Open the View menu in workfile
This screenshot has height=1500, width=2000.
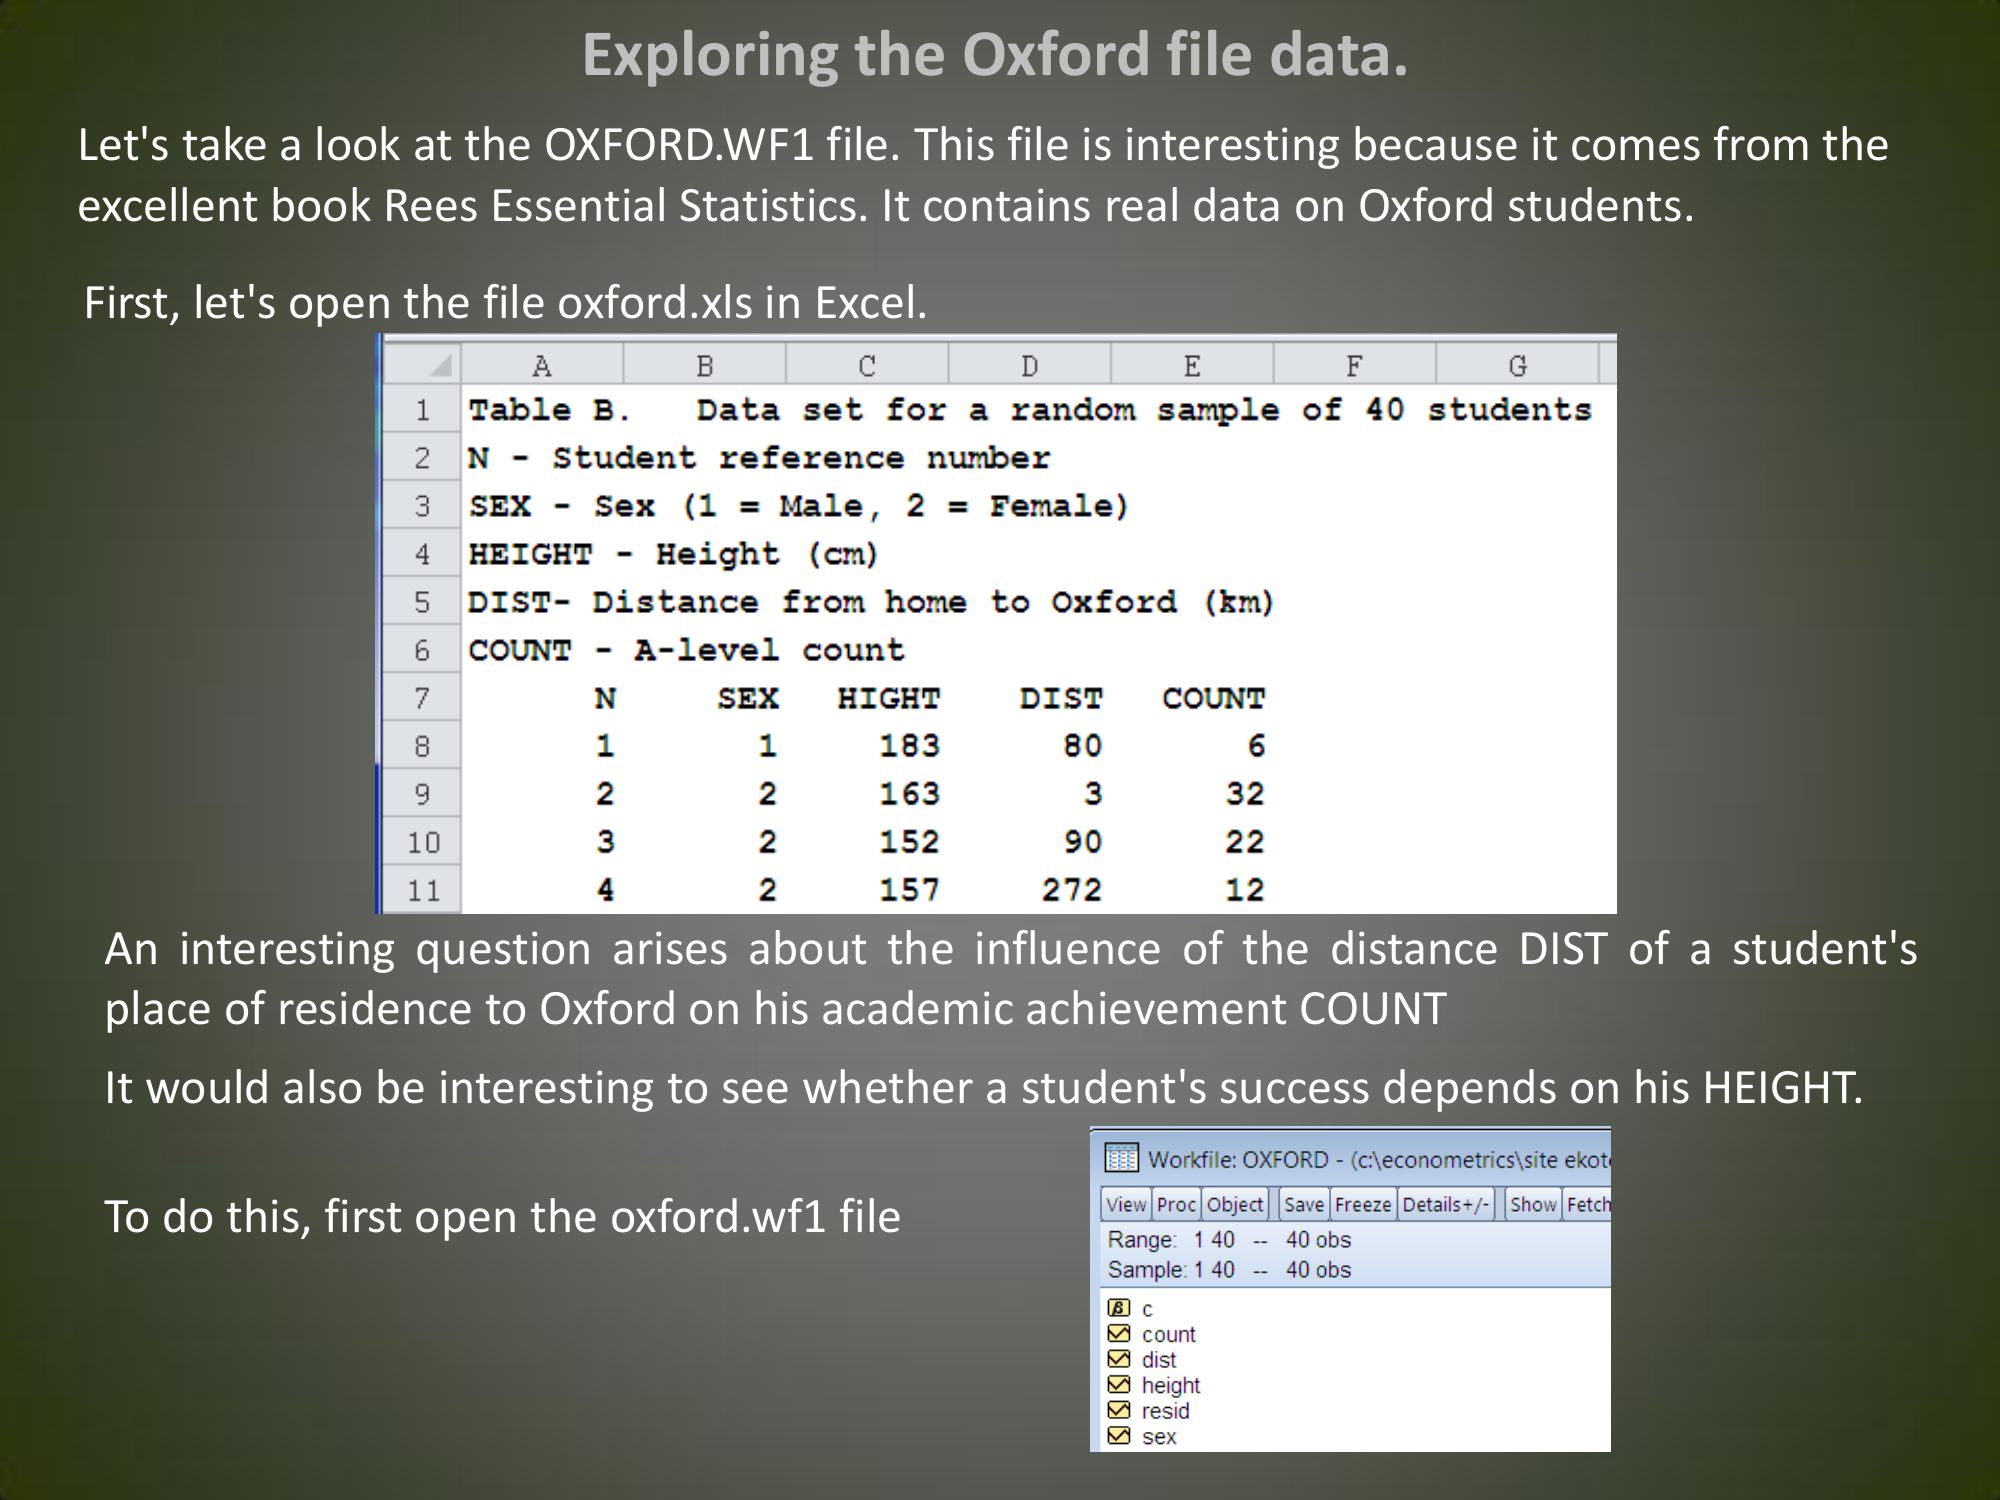tap(1126, 1204)
